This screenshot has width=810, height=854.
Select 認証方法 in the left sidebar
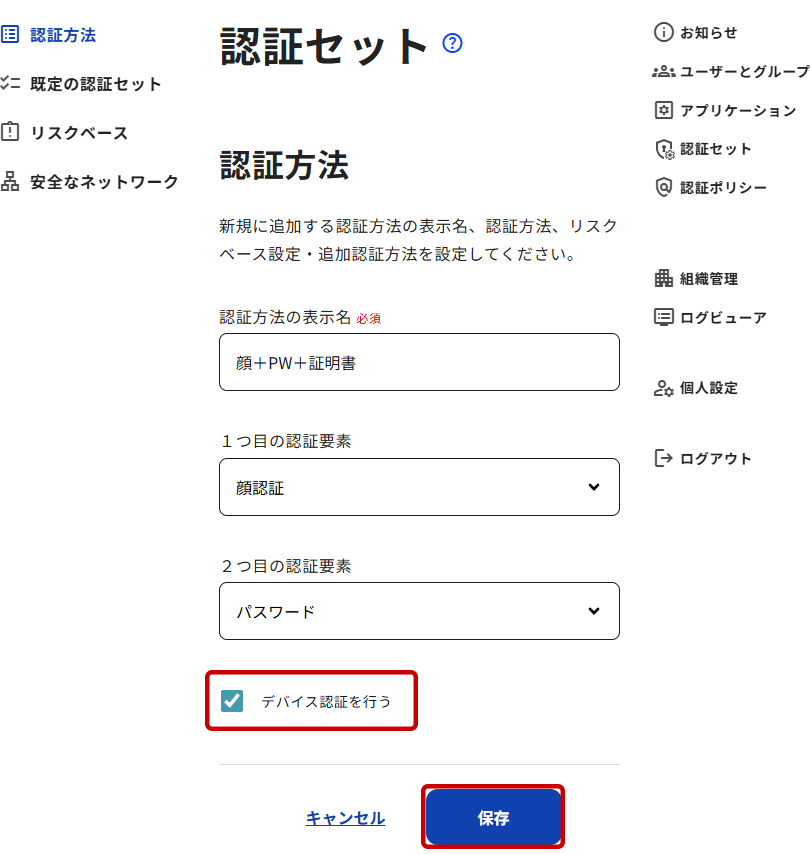click(x=62, y=35)
